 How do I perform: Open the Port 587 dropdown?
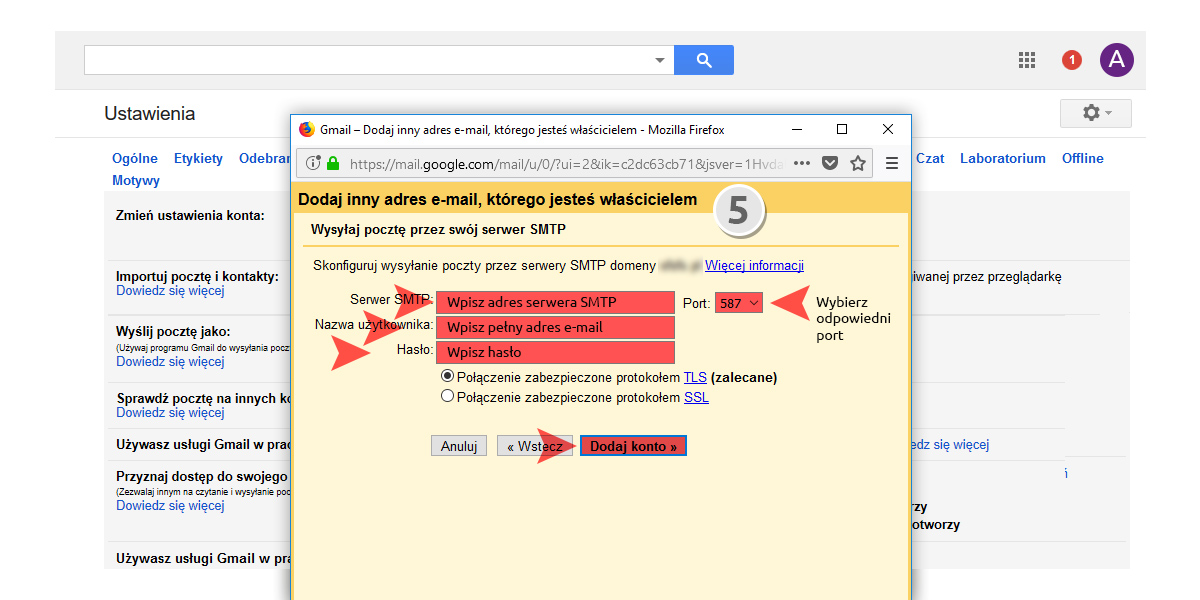click(739, 302)
